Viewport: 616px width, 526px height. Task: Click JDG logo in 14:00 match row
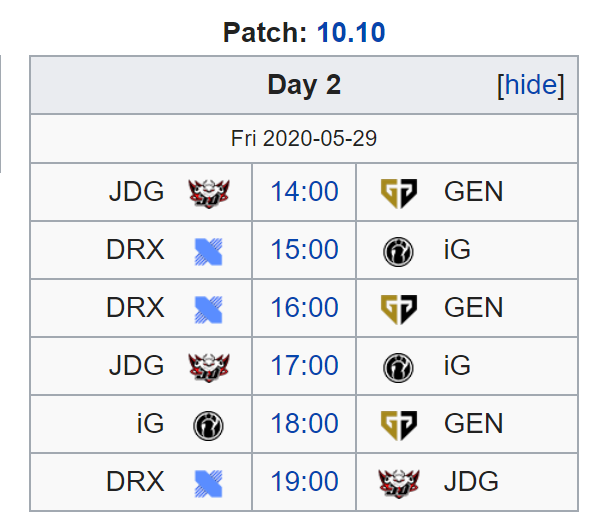[209, 193]
